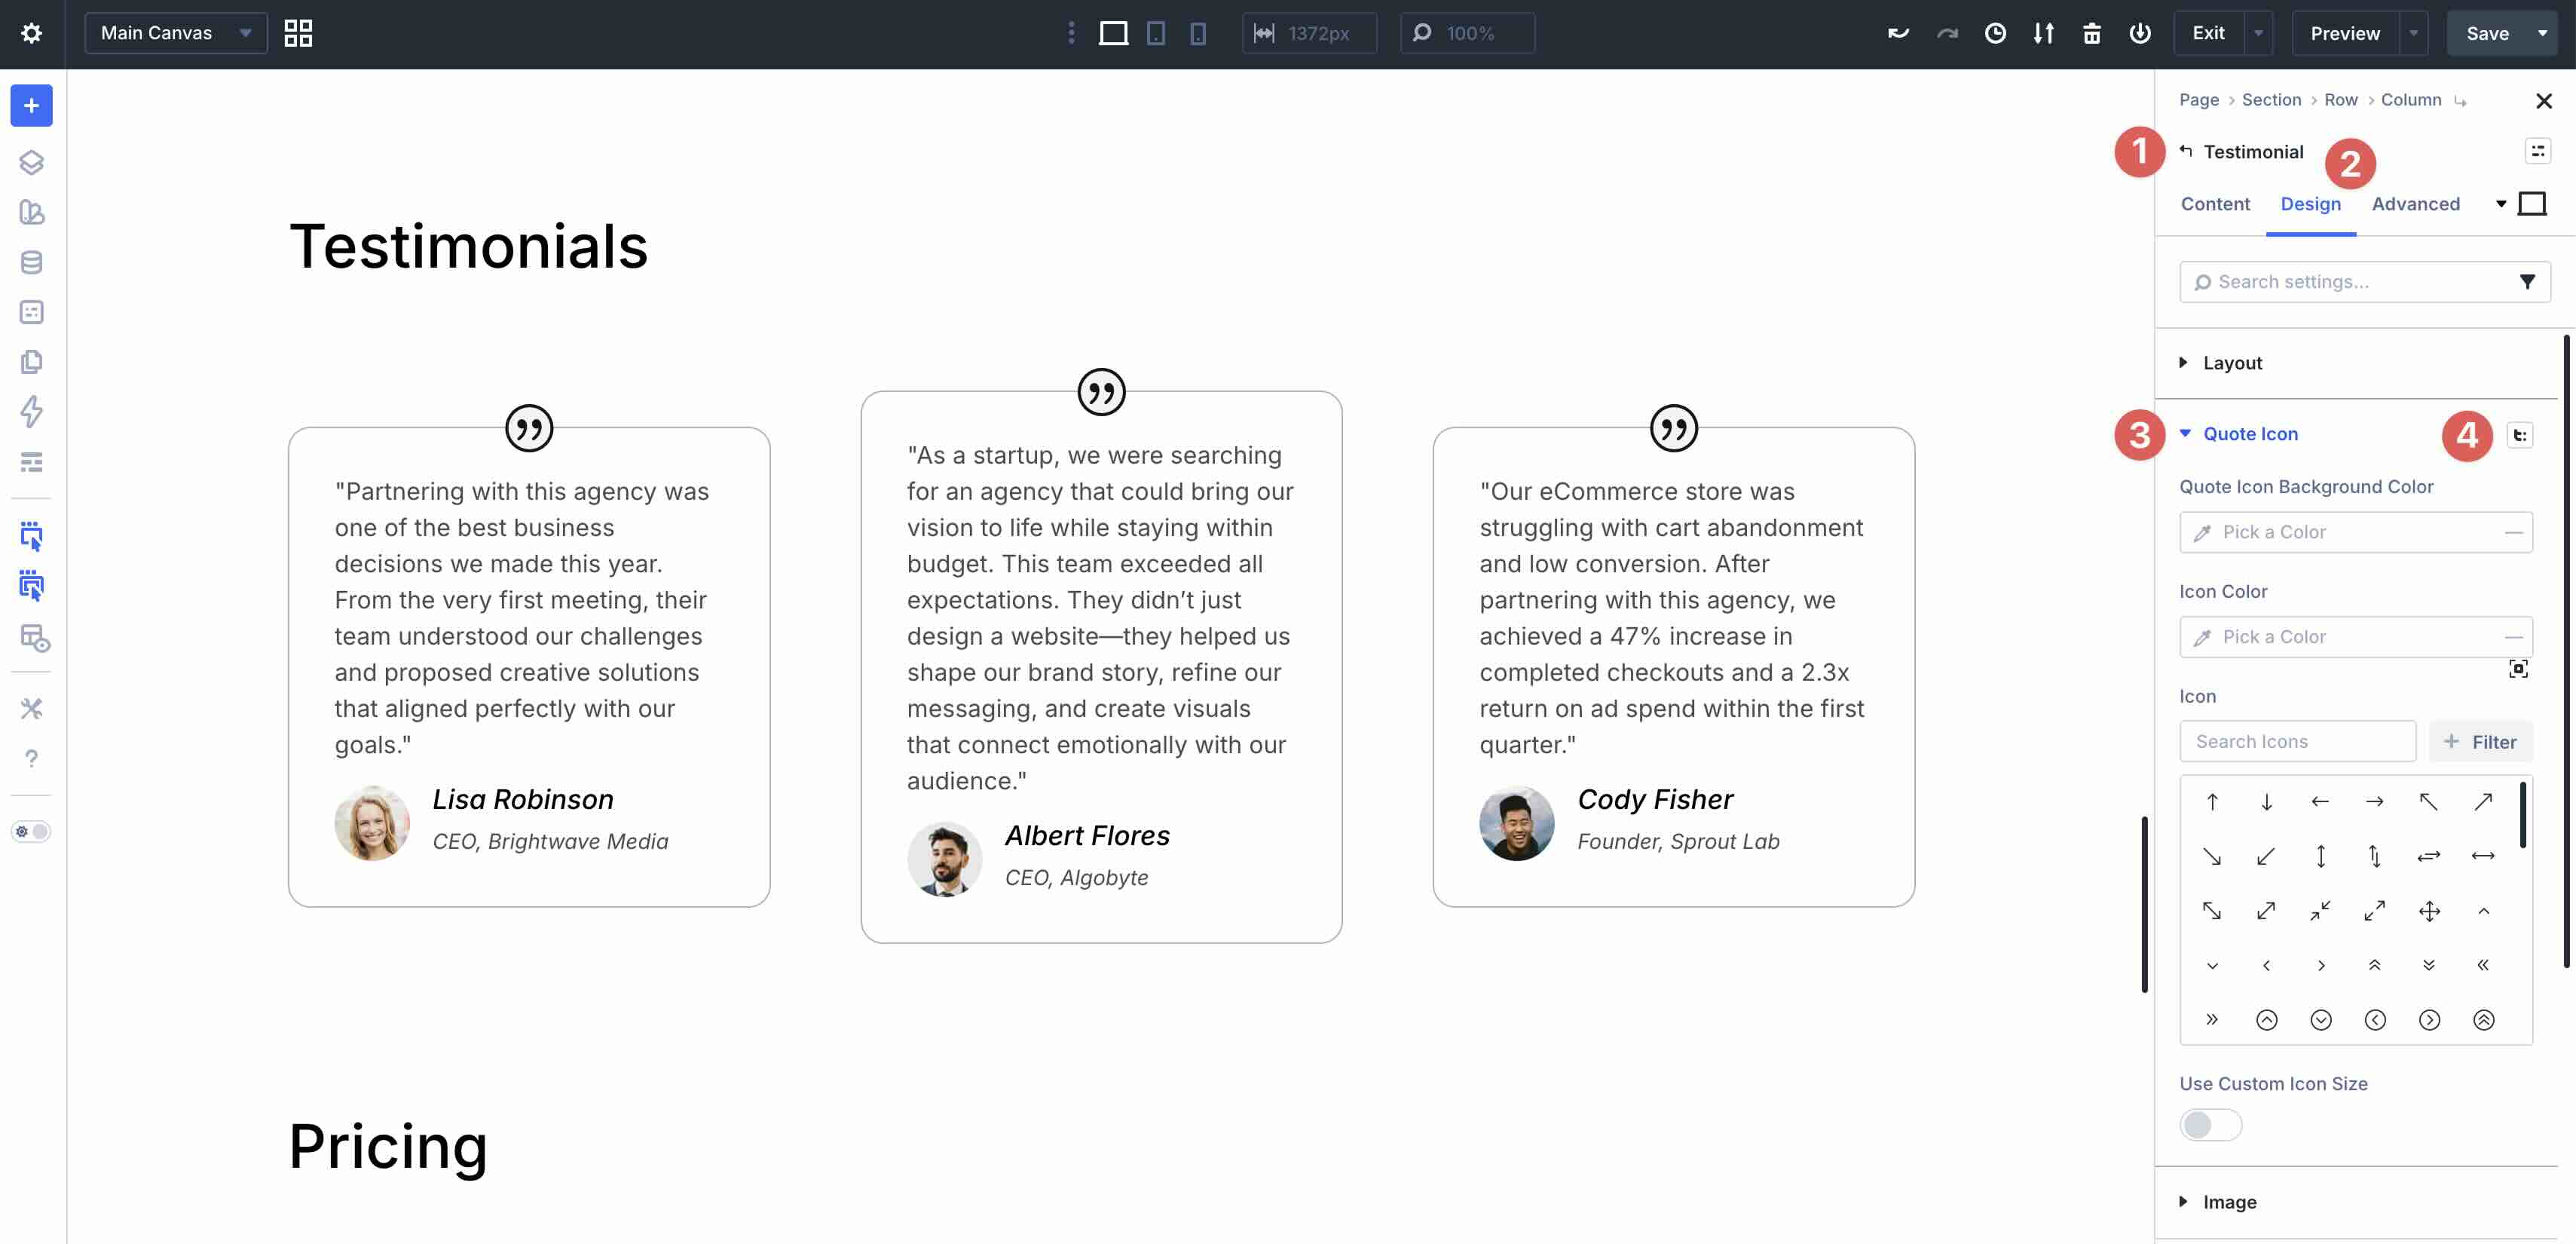Open the Advanced tab

coord(2417,204)
